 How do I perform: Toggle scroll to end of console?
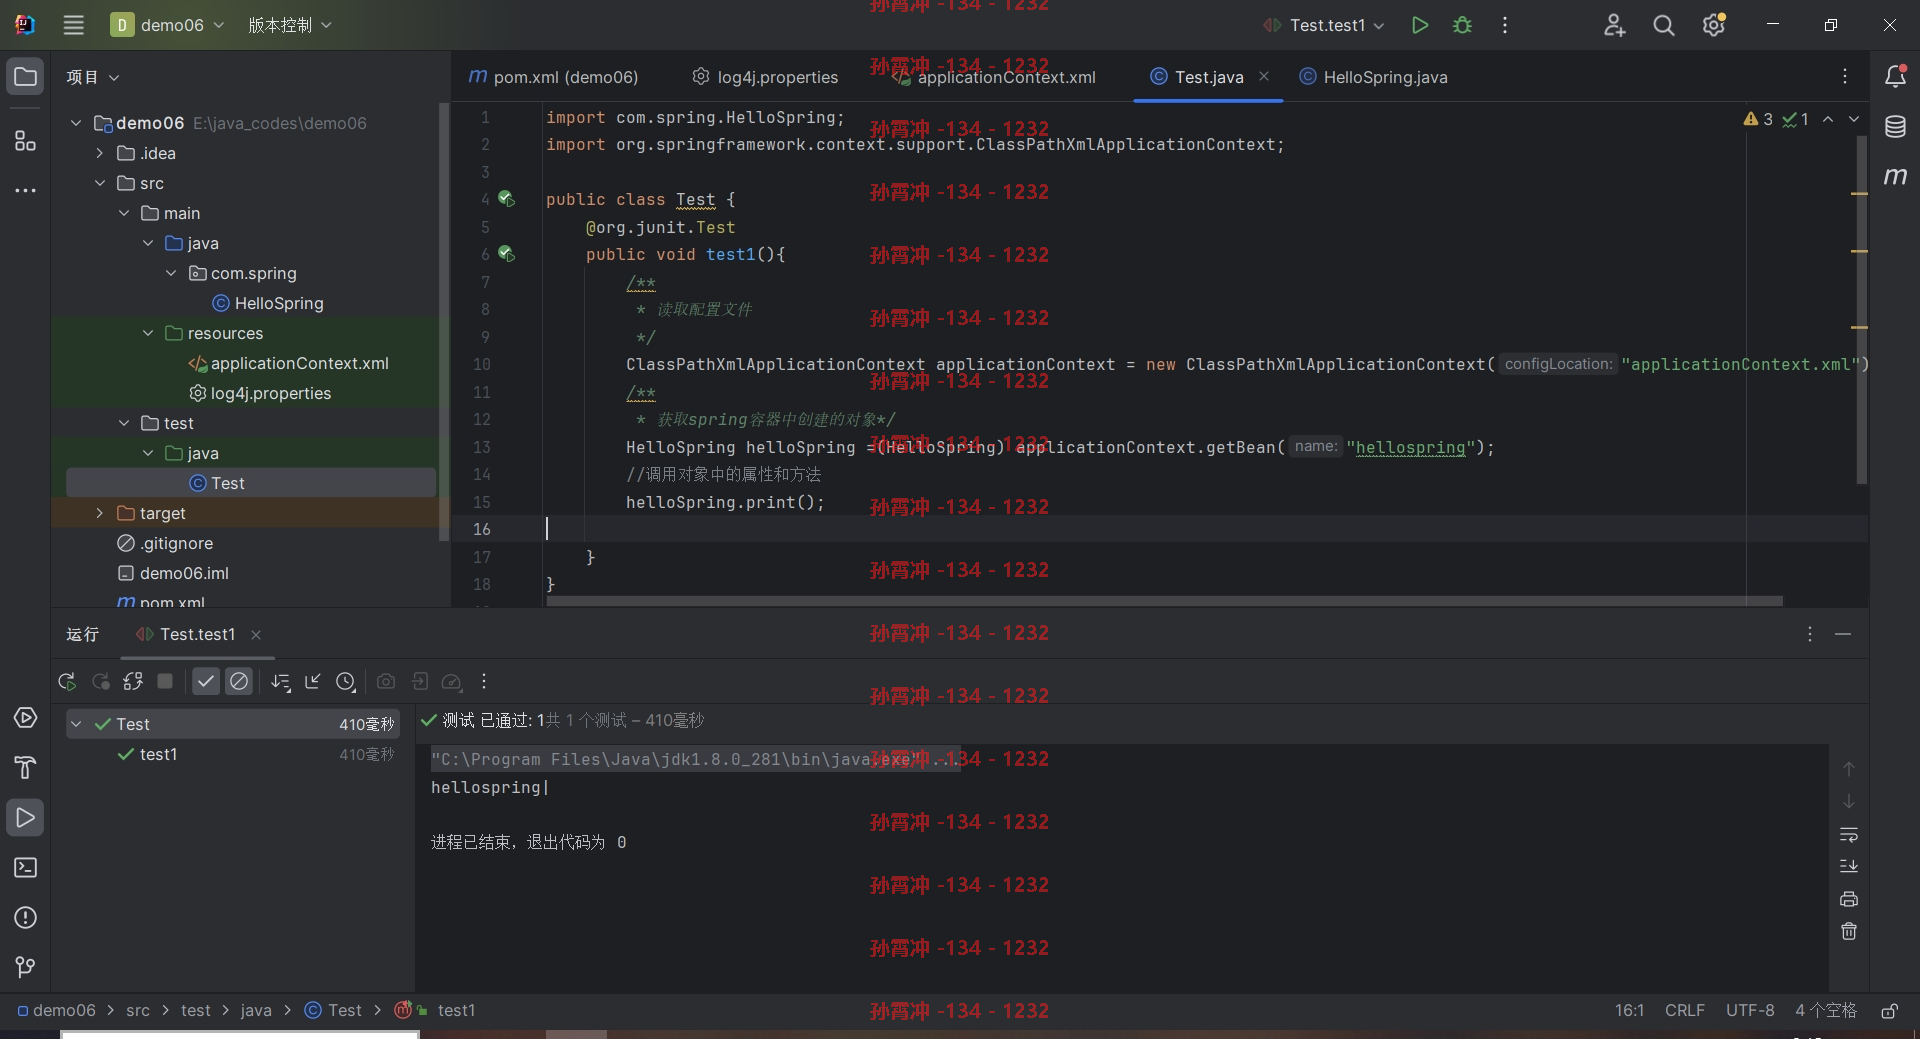tap(1849, 866)
